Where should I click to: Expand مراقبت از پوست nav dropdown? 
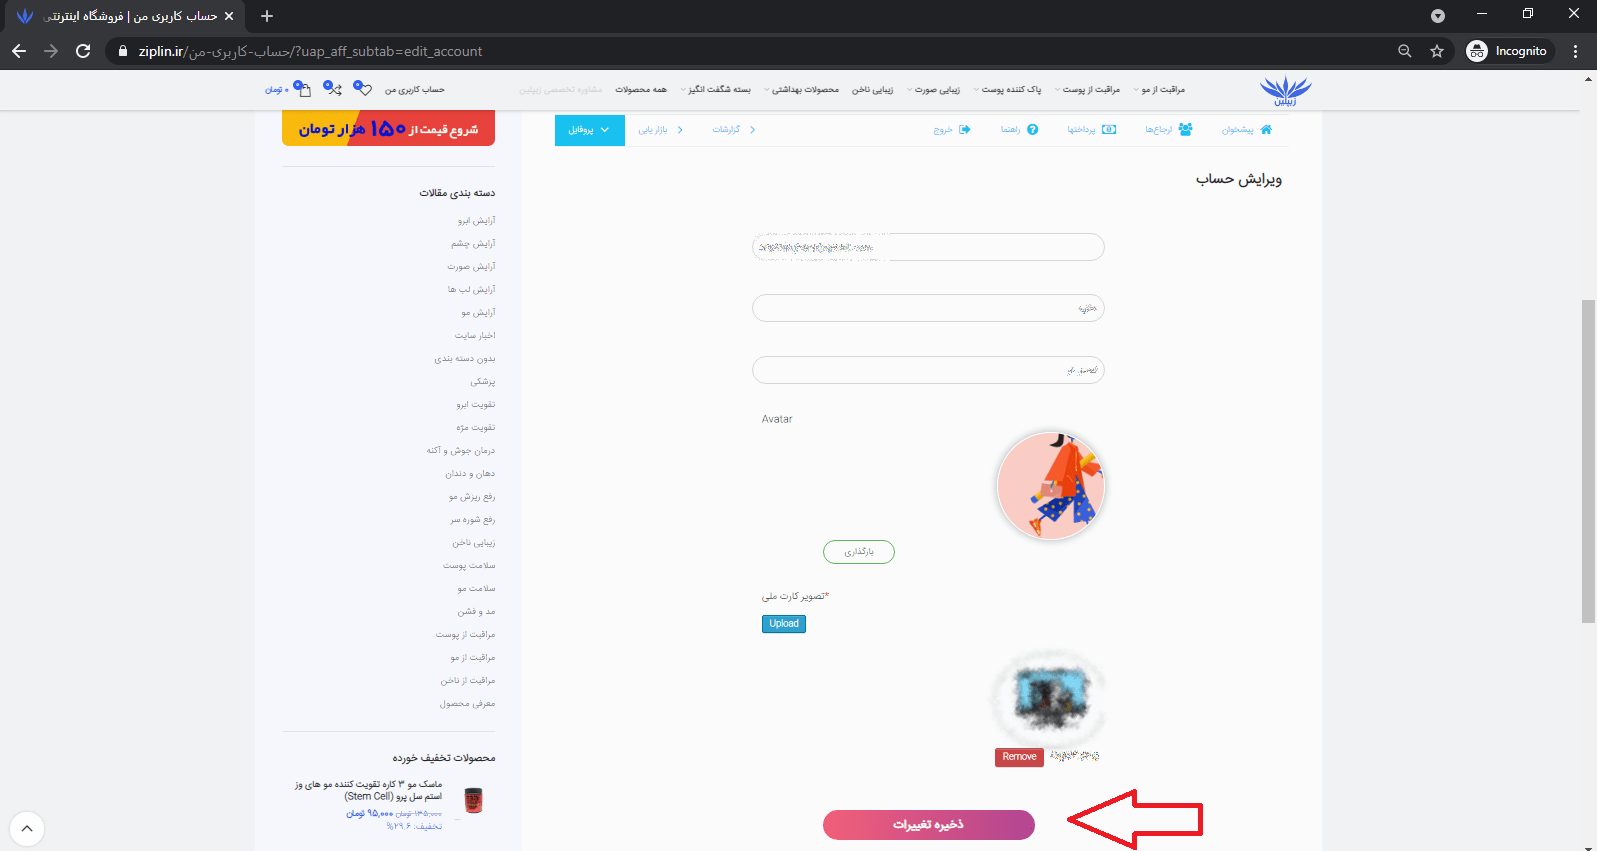pos(1088,90)
